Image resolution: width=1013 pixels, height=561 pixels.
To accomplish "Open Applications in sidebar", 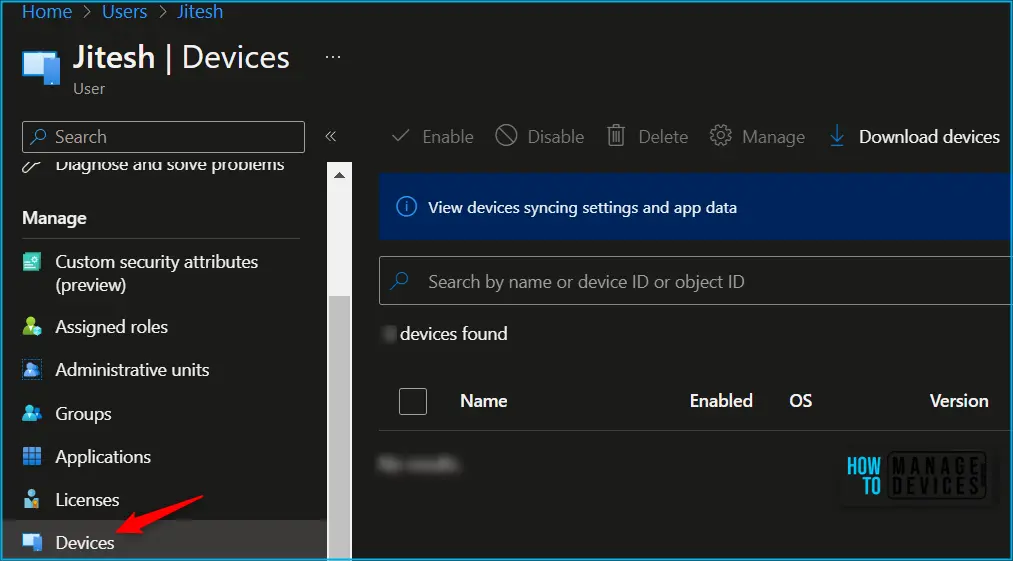I will 103,457.
